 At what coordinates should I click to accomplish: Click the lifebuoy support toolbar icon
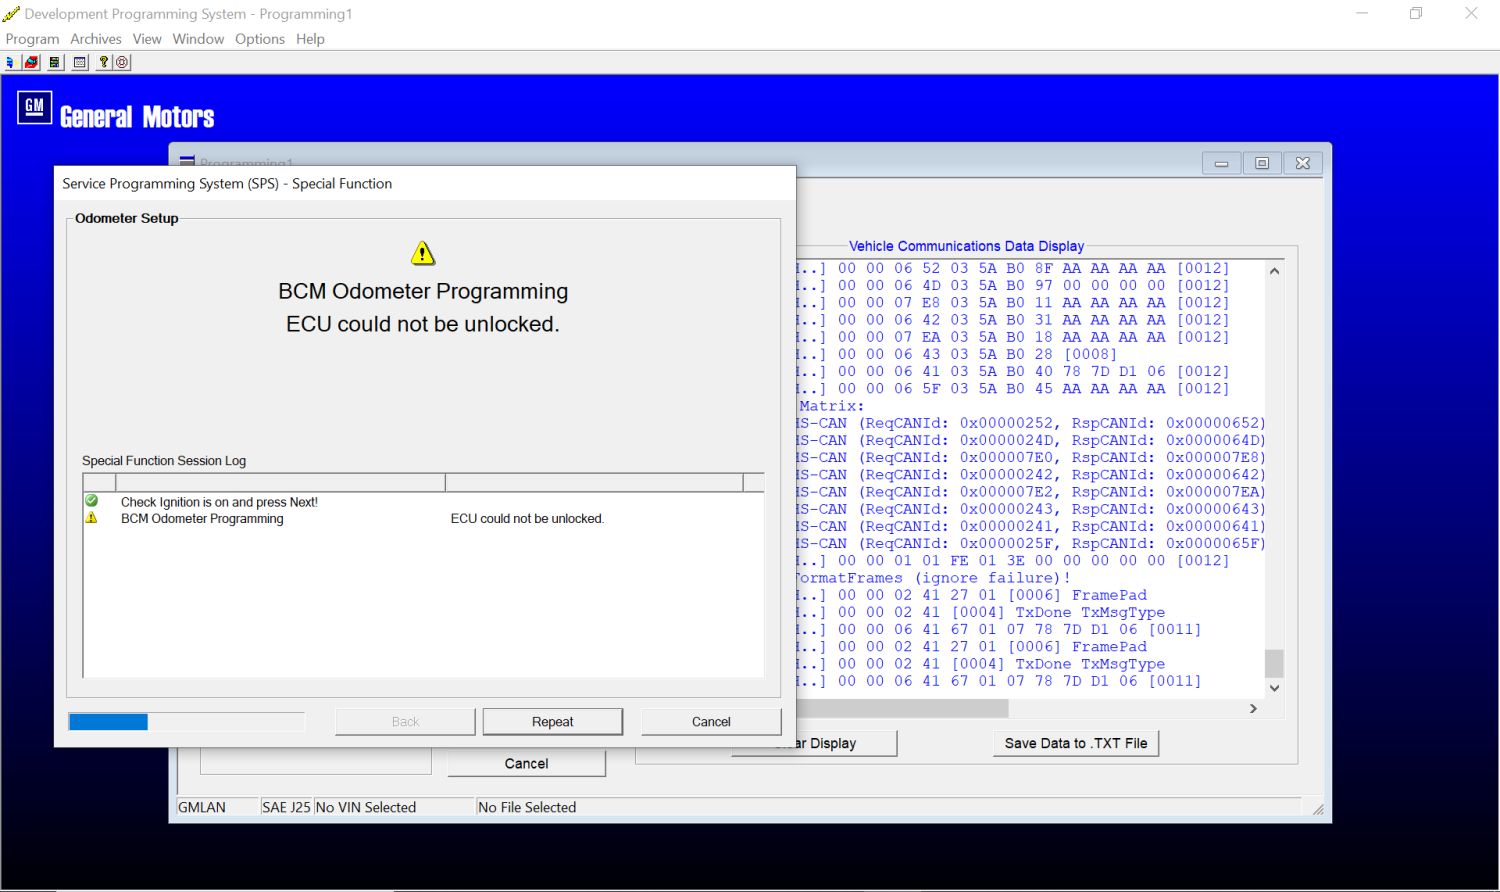[122, 62]
